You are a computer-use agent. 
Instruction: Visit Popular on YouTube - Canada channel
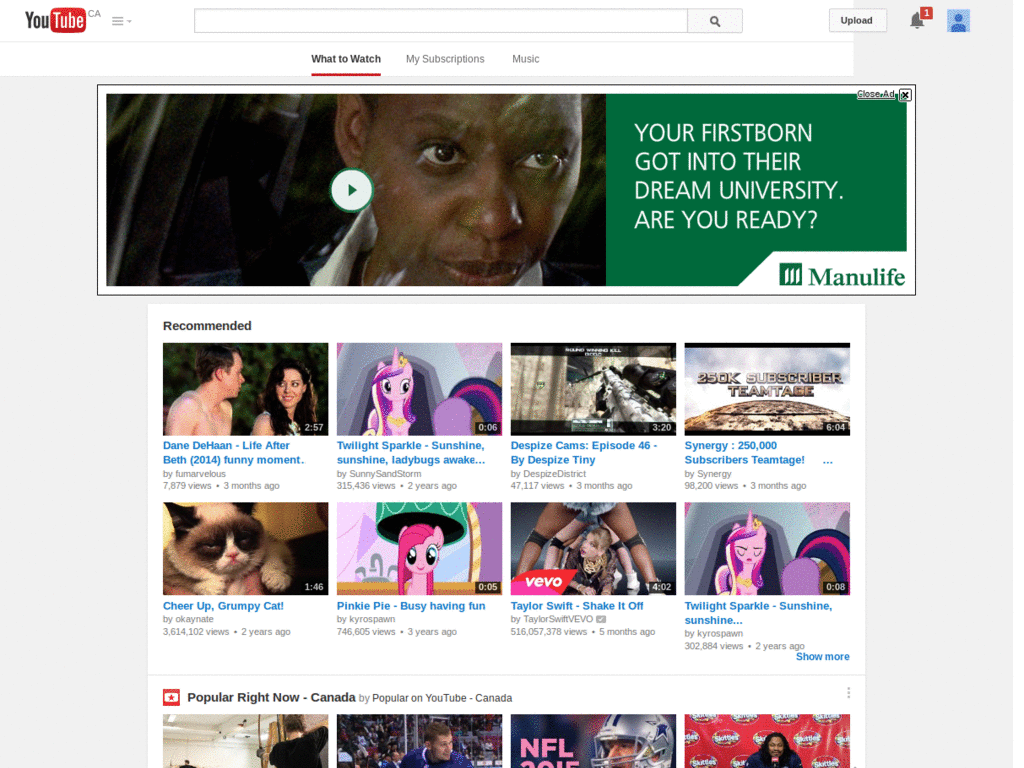(441, 698)
